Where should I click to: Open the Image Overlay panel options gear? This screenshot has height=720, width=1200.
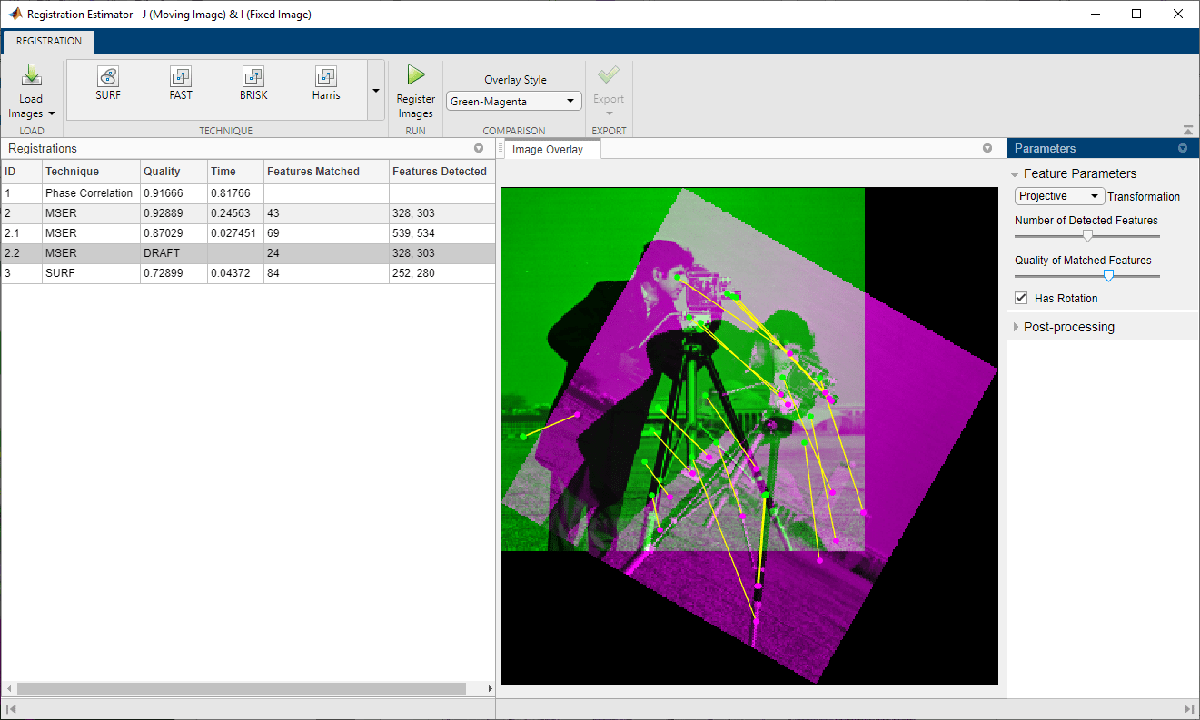[x=988, y=148]
